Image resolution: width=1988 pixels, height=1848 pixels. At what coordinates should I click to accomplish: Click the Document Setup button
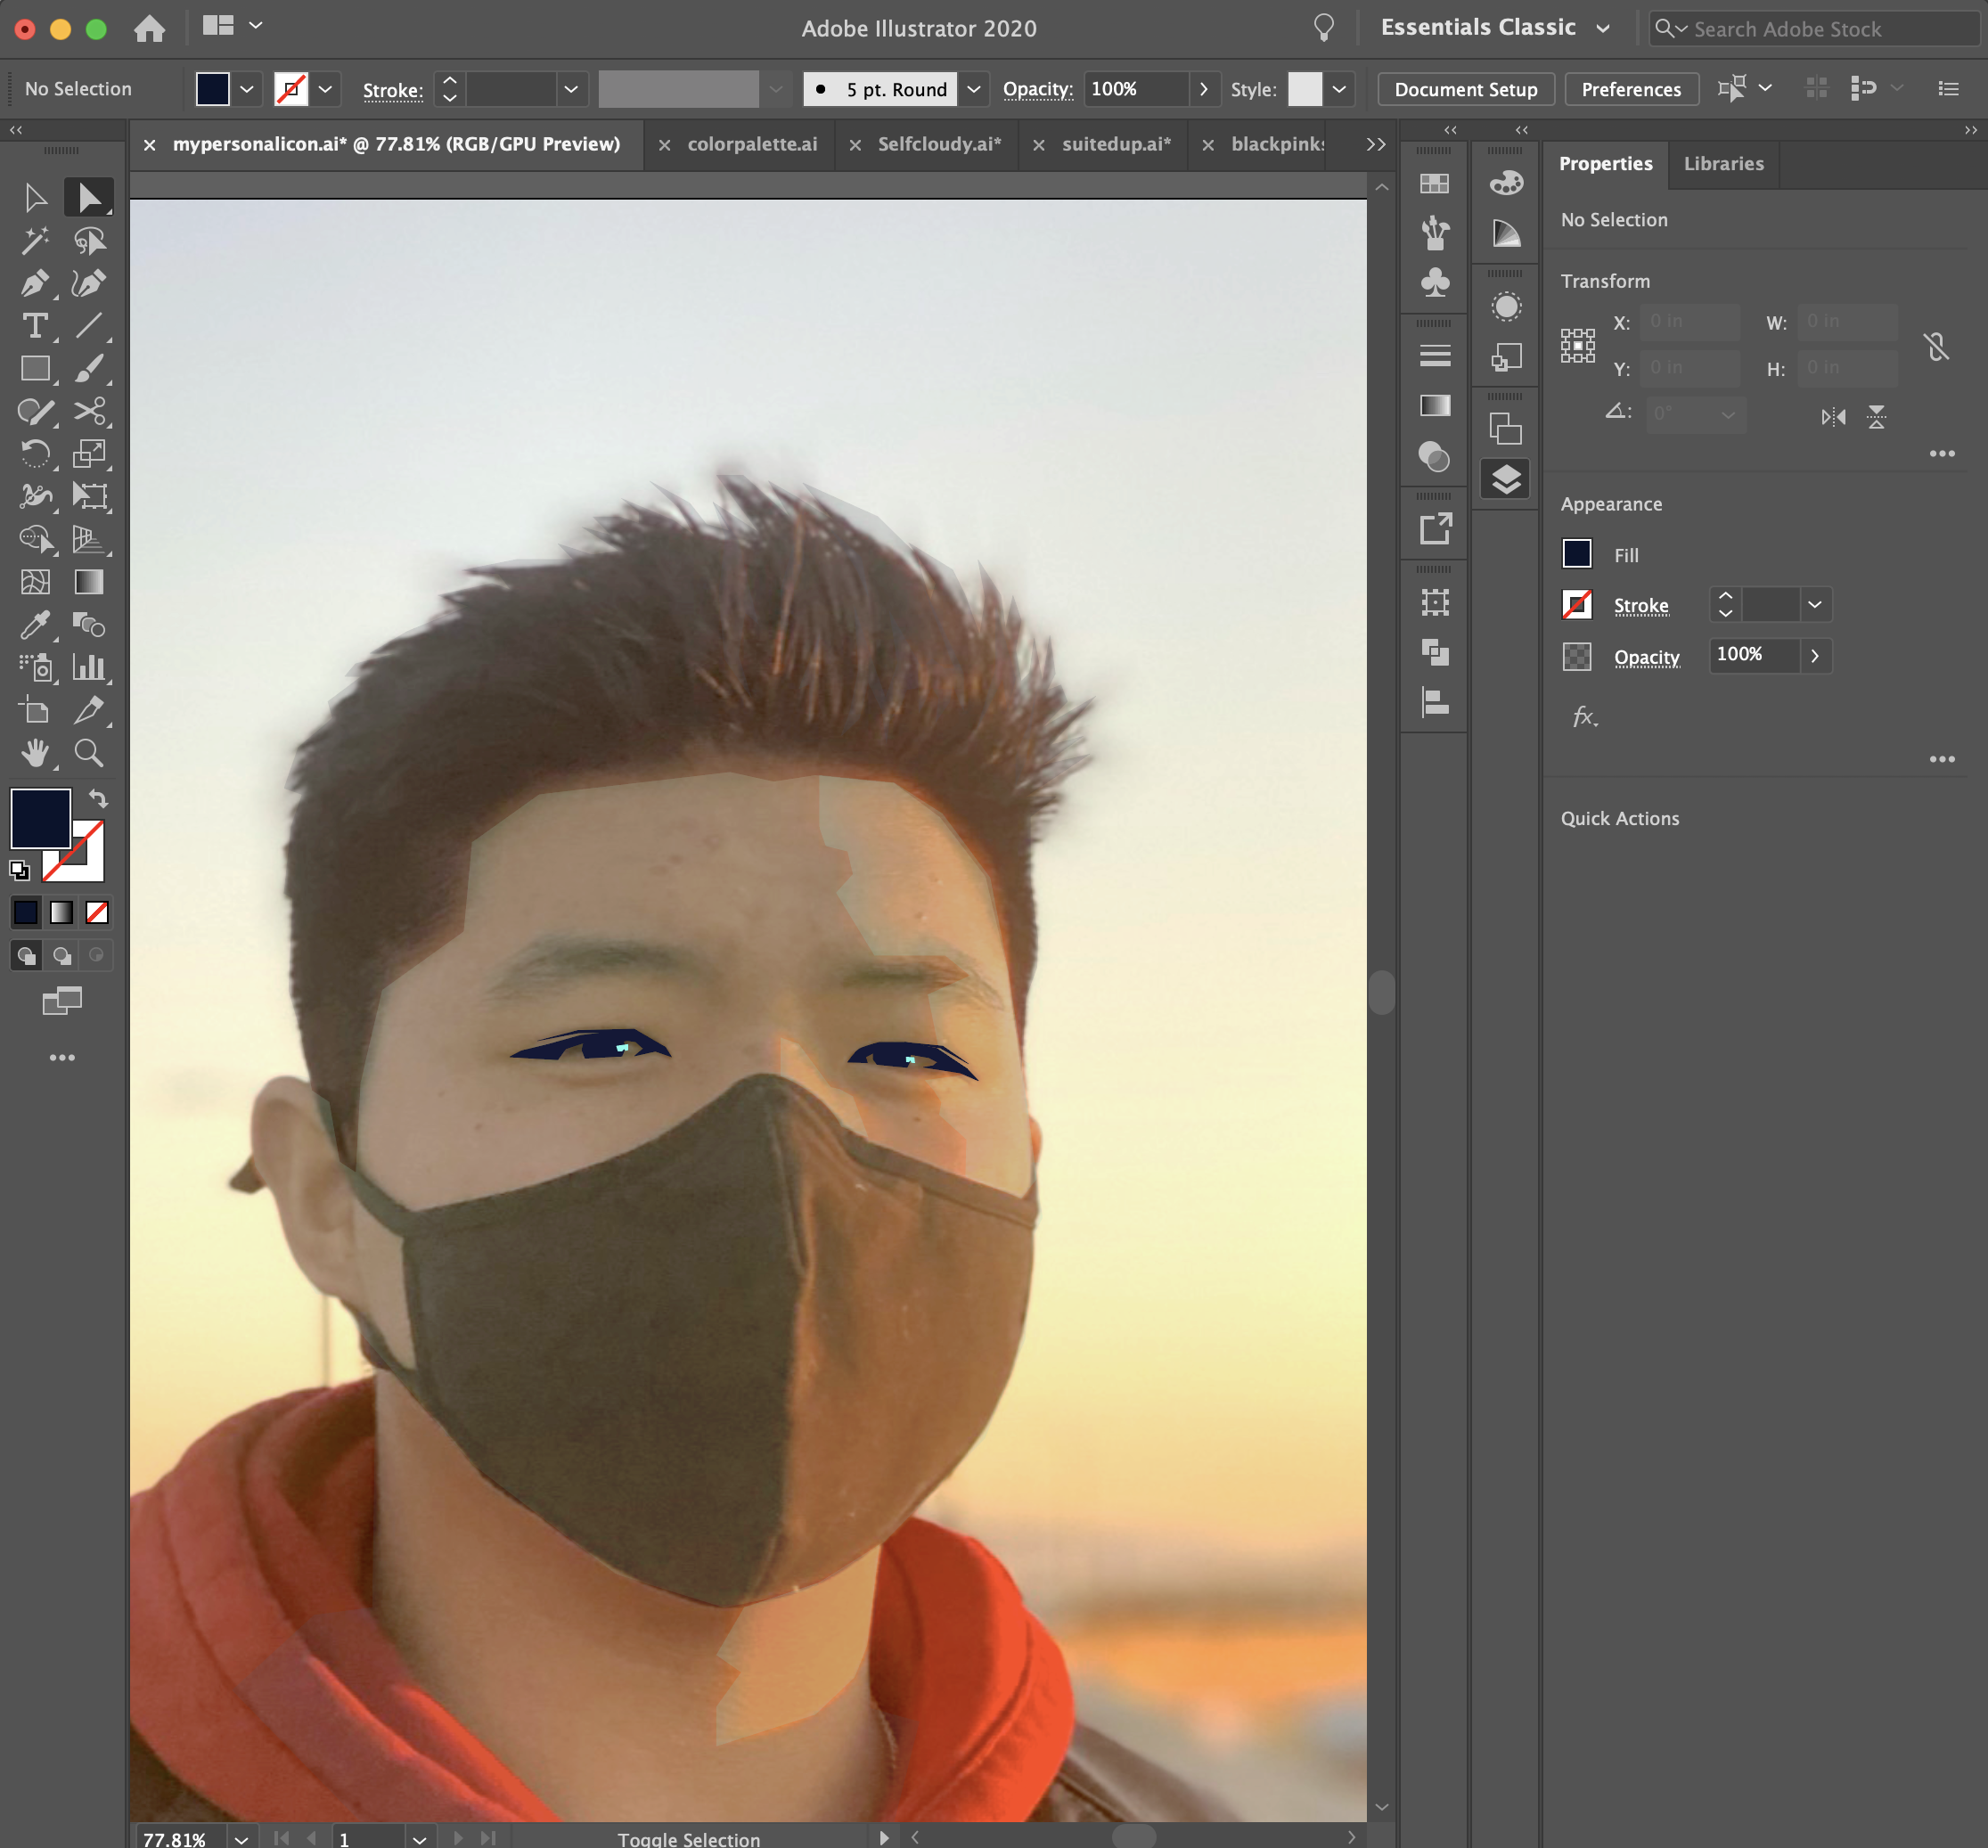click(1465, 89)
